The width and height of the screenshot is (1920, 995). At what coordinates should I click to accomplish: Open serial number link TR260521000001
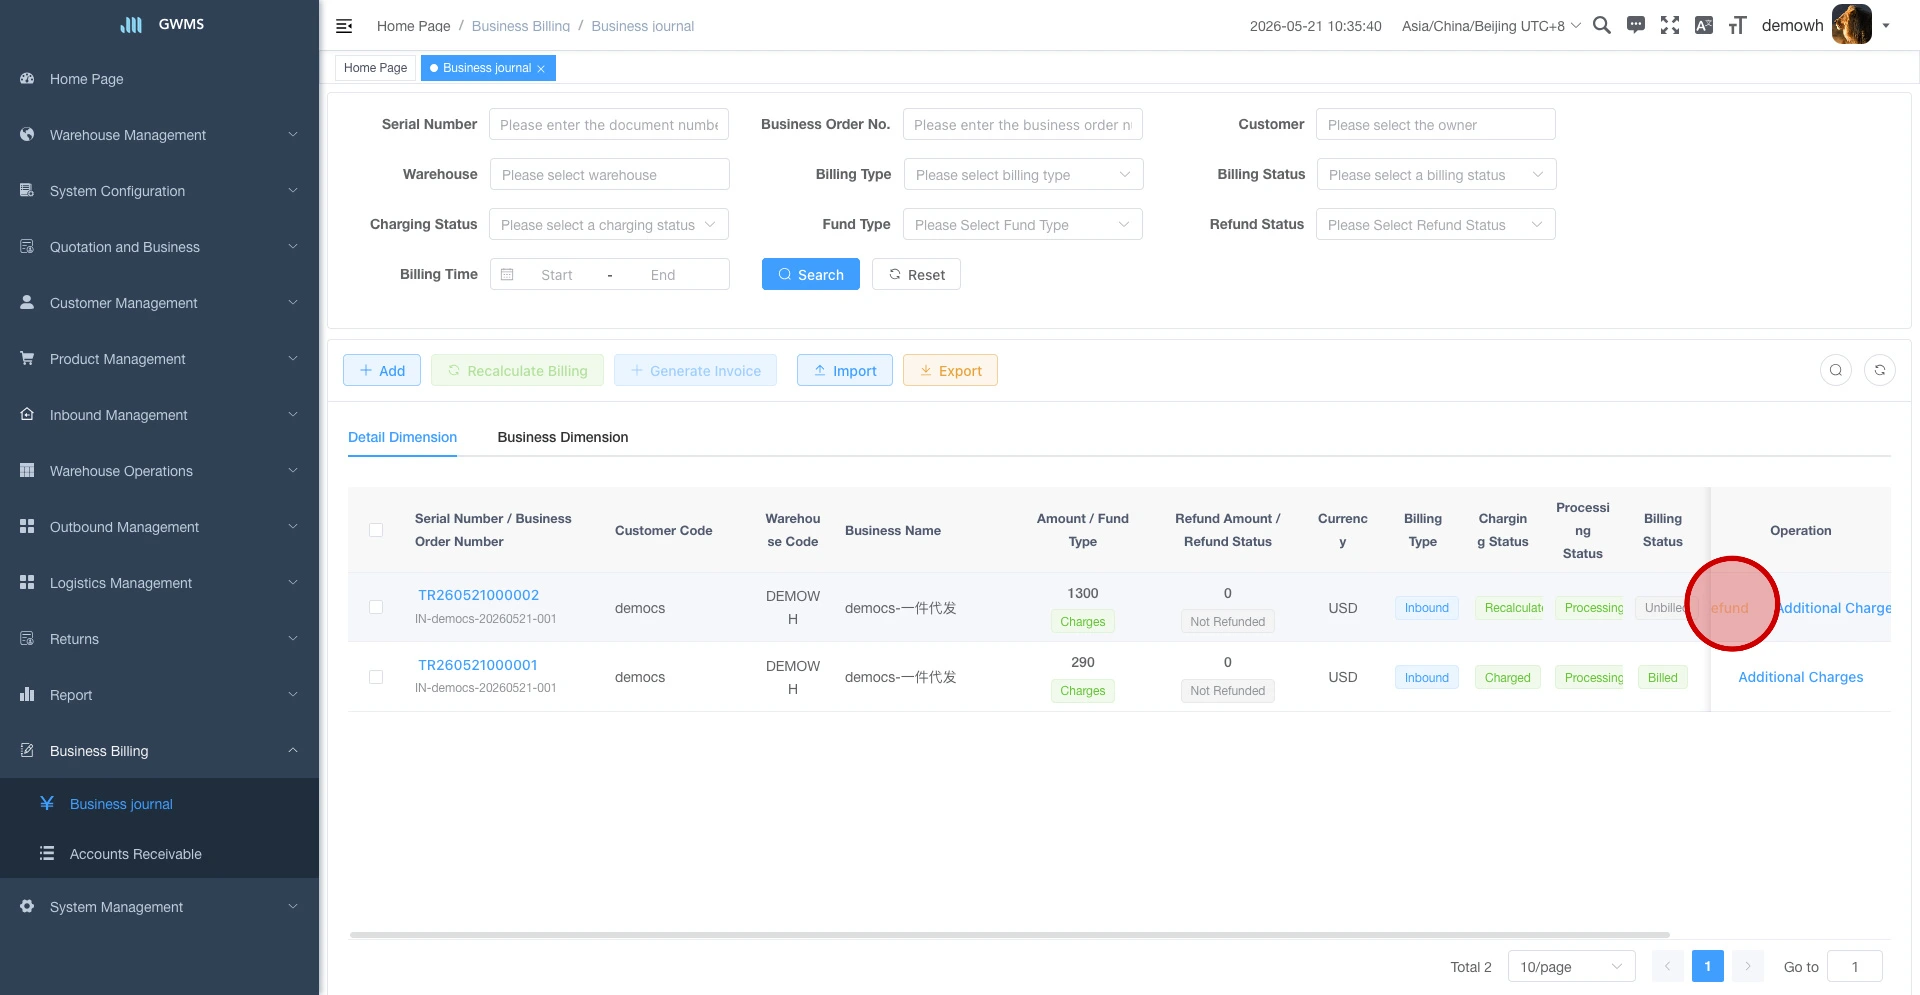[478, 664]
